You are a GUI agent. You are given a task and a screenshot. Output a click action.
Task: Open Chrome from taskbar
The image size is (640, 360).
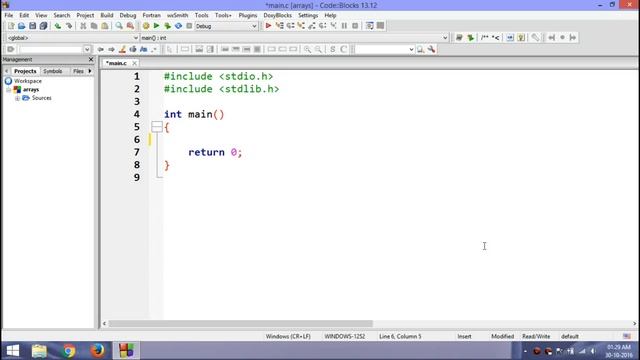point(69,351)
